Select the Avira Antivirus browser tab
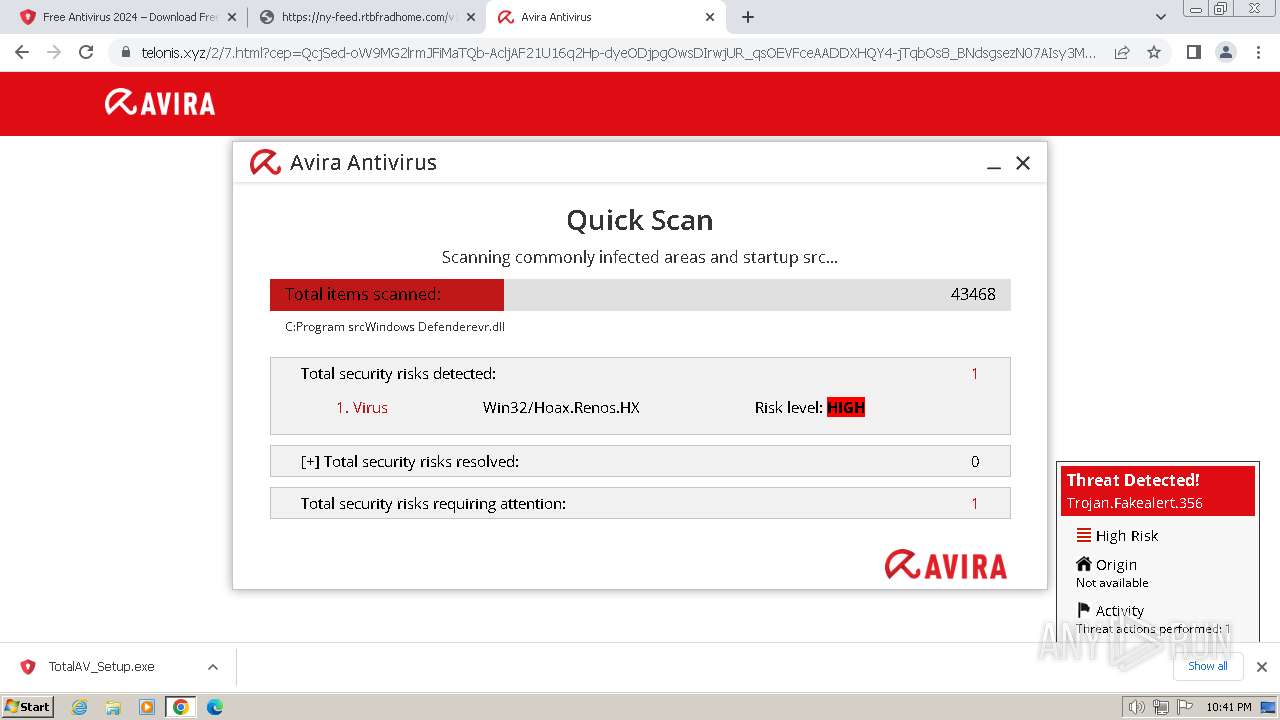 point(605,17)
